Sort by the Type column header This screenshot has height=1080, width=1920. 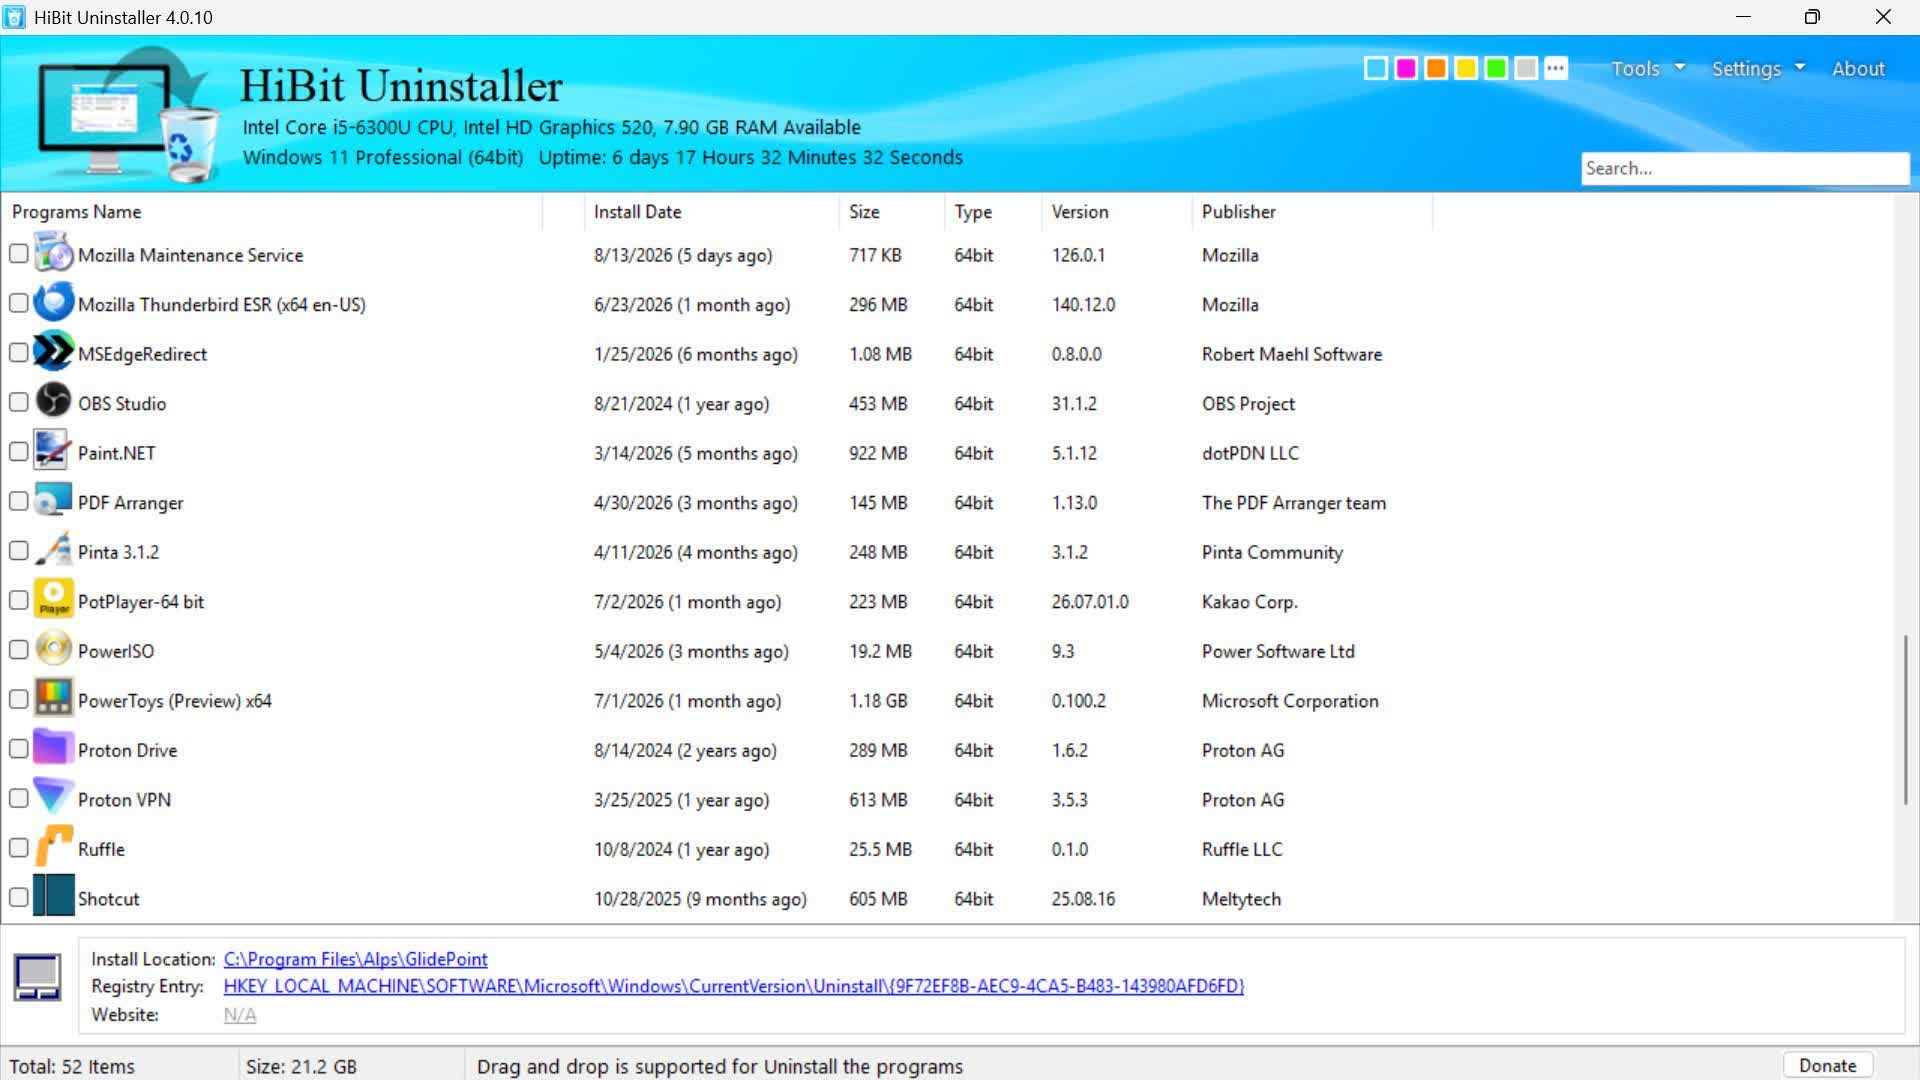pos(994,212)
